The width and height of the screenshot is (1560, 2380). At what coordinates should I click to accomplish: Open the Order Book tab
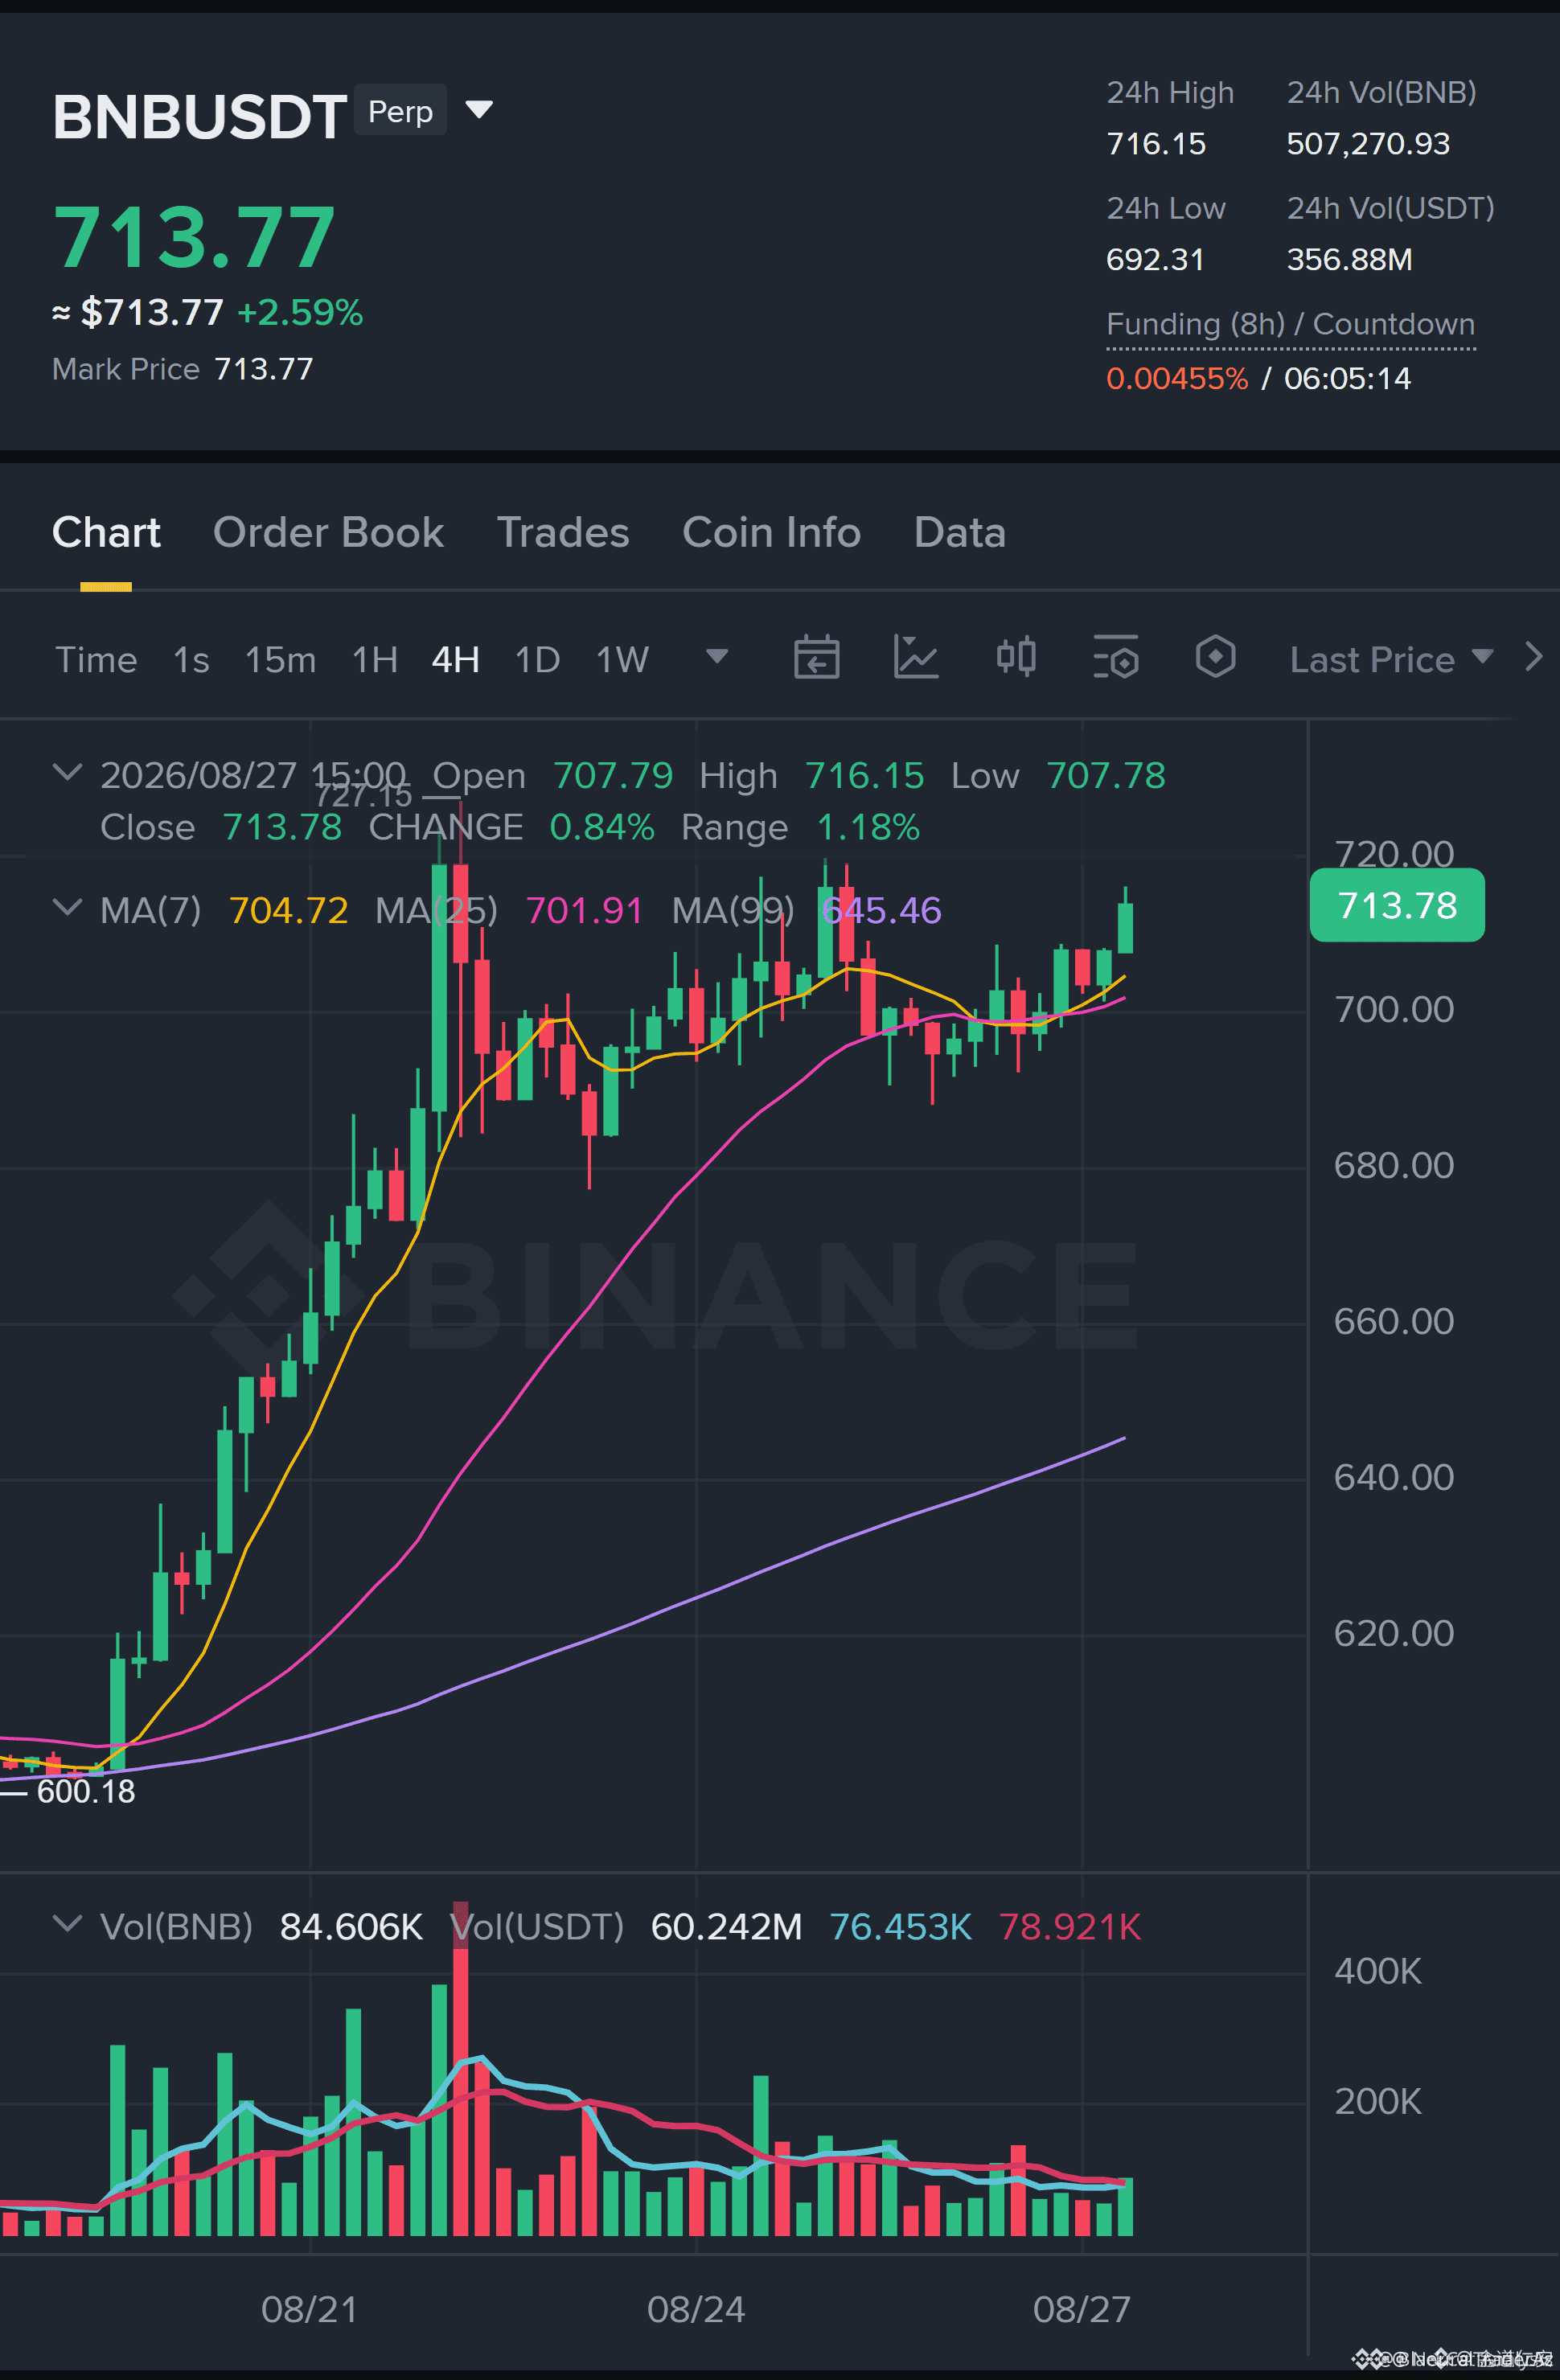point(328,532)
